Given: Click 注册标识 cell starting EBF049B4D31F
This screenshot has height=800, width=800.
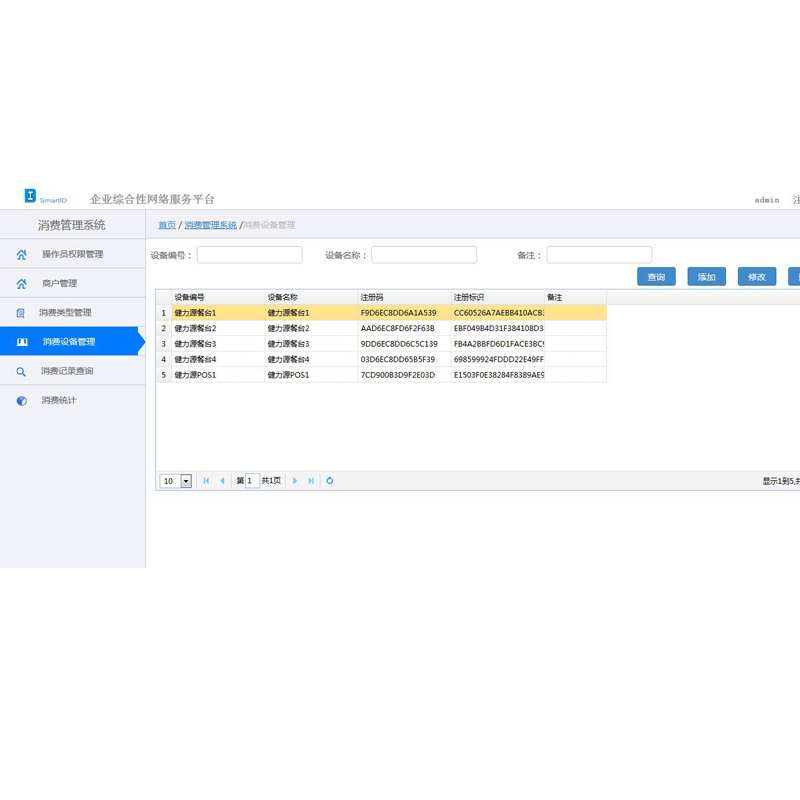Looking at the screenshot, I should (498, 328).
